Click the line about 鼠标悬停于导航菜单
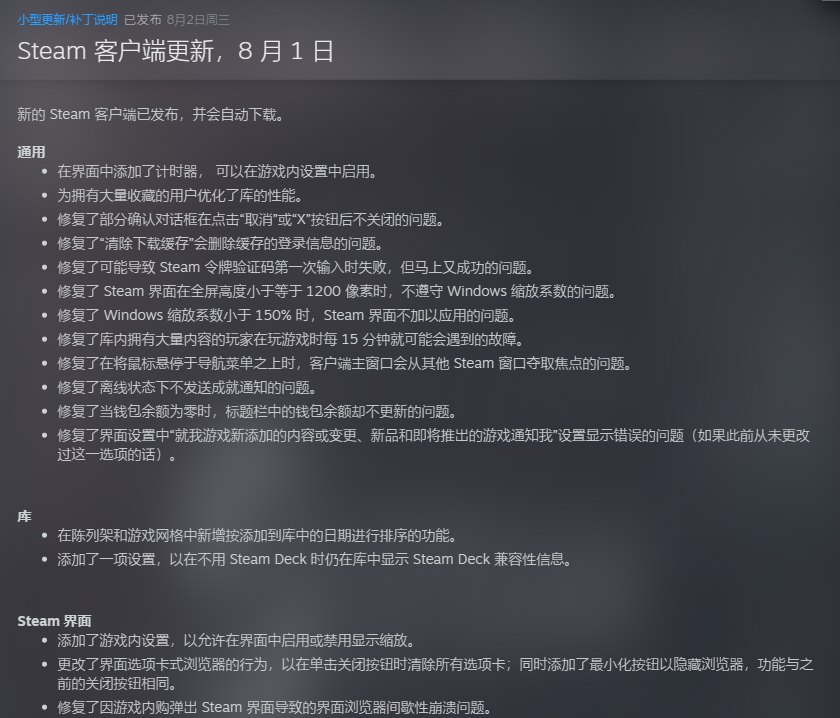This screenshot has width=840, height=718. (345, 364)
